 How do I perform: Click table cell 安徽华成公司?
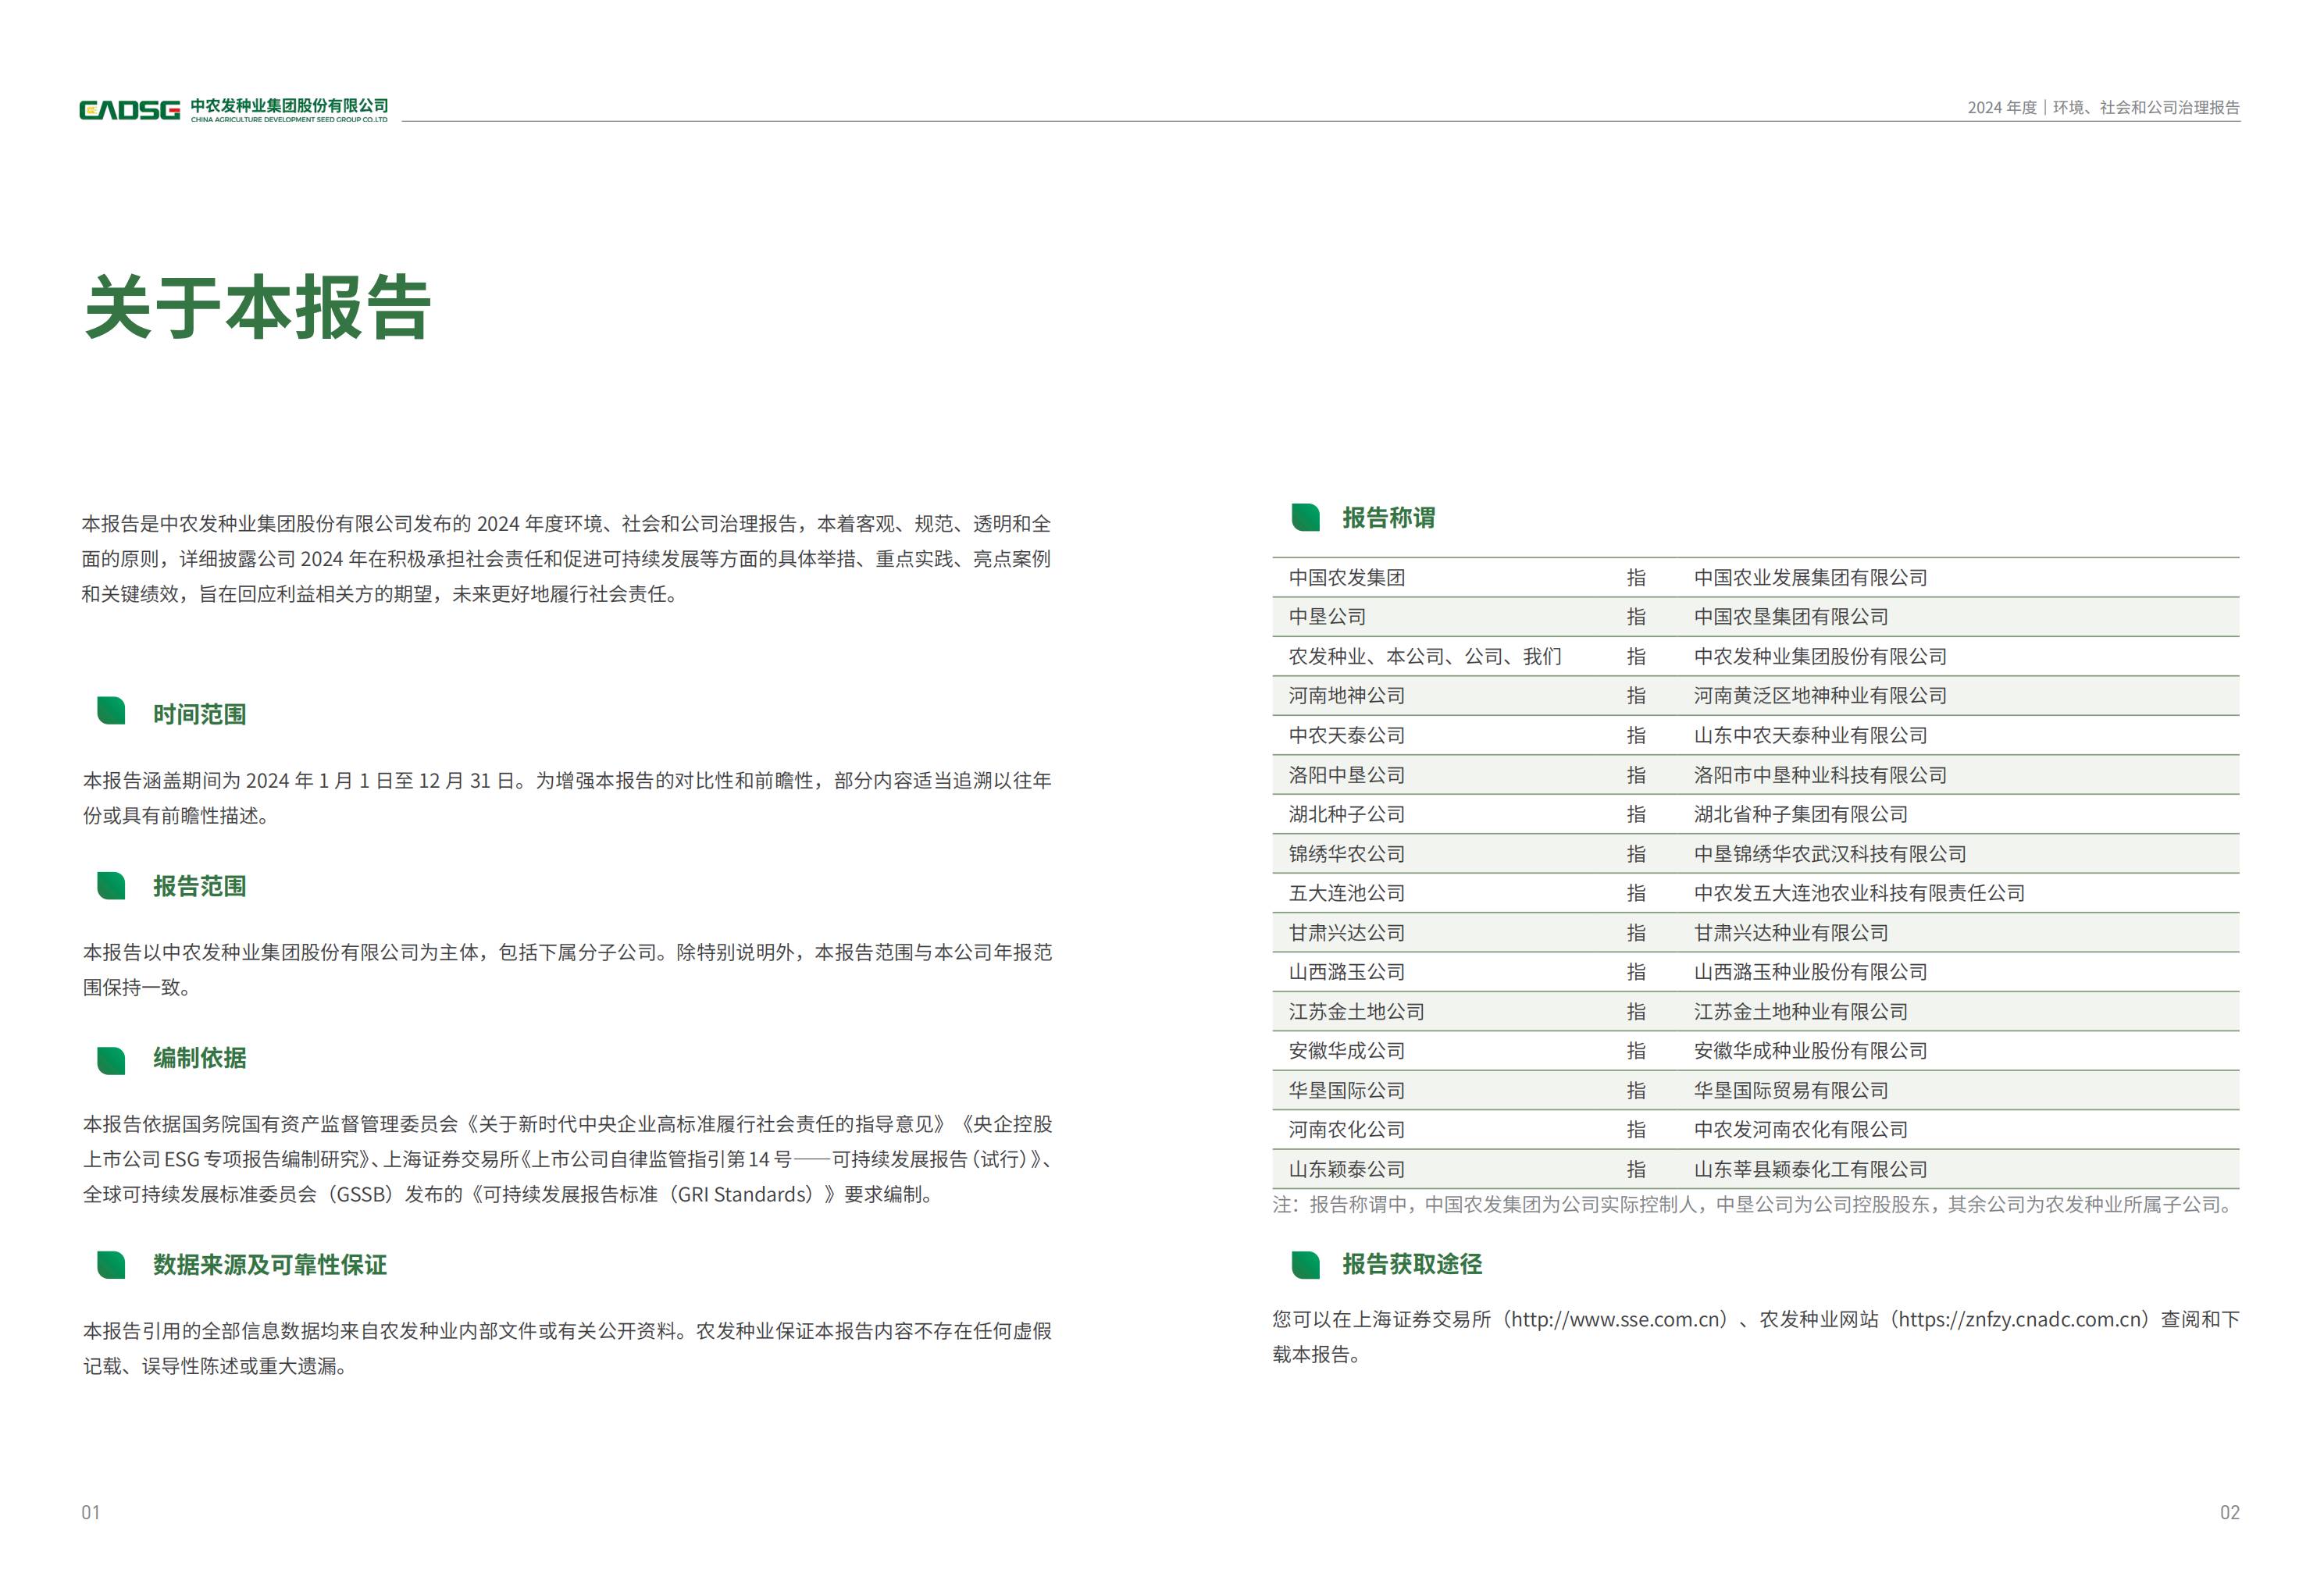(x=1347, y=1051)
